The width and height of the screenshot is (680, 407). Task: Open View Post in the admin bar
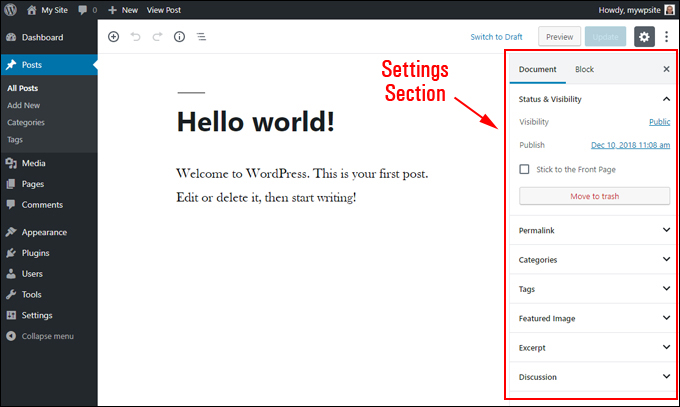(163, 10)
